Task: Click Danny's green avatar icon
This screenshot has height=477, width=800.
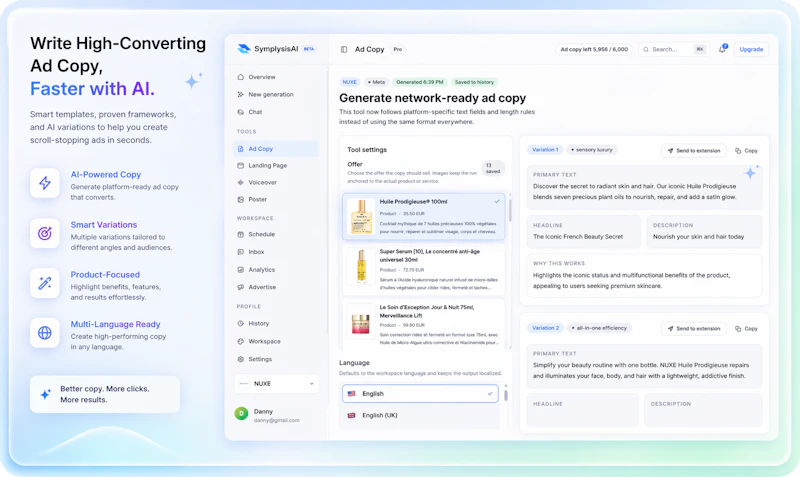Action: pyautogui.click(x=241, y=414)
